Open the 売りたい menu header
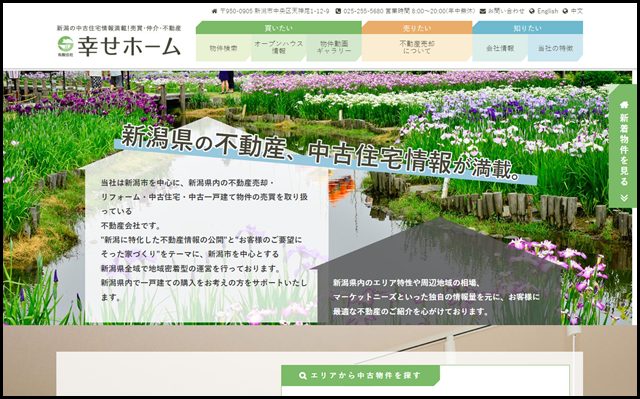 (x=417, y=28)
